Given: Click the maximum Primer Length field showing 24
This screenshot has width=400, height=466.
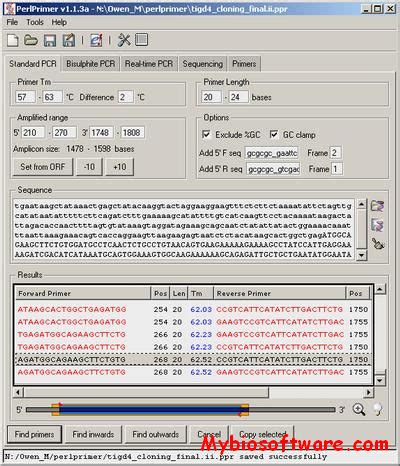Looking at the screenshot, I should tap(238, 97).
